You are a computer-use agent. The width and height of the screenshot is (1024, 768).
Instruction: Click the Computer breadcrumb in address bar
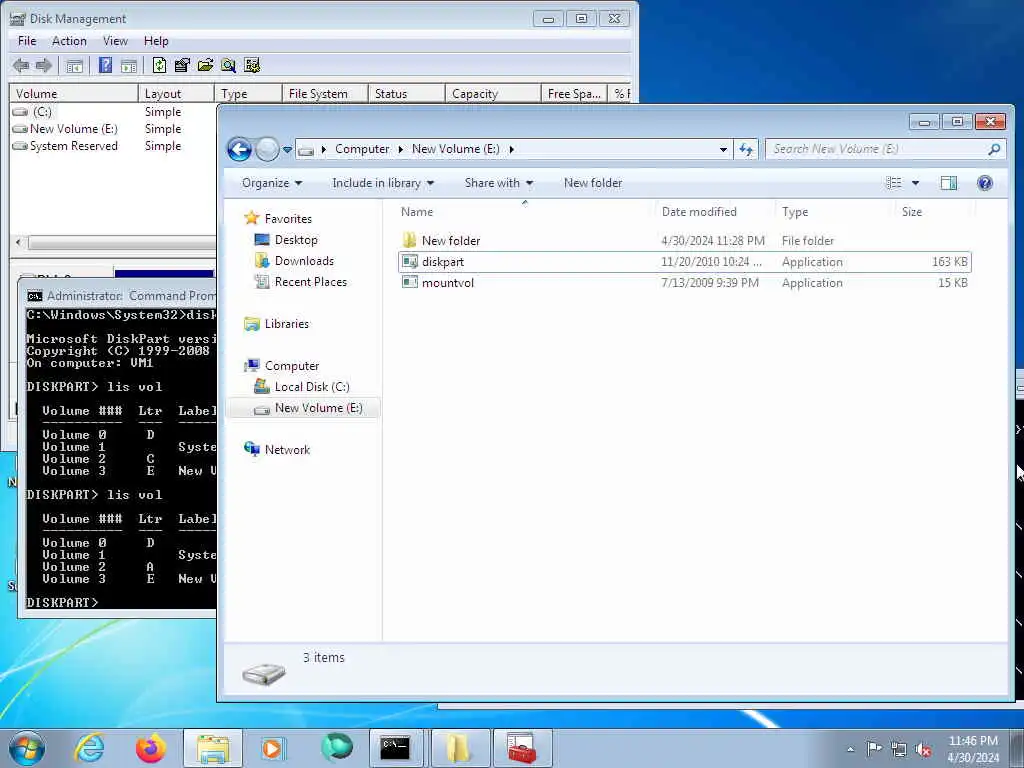(362, 150)
